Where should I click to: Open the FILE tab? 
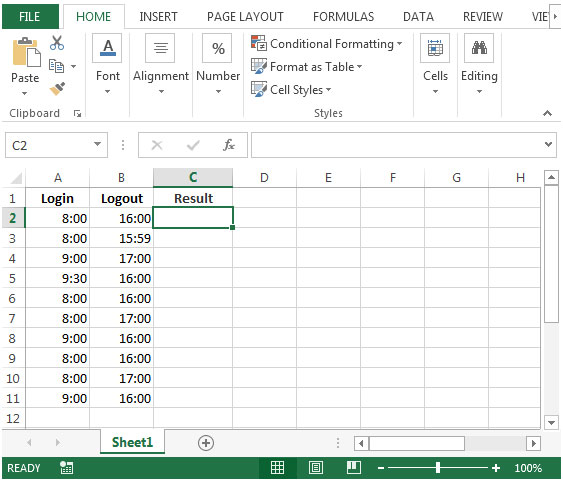point(30,17)
